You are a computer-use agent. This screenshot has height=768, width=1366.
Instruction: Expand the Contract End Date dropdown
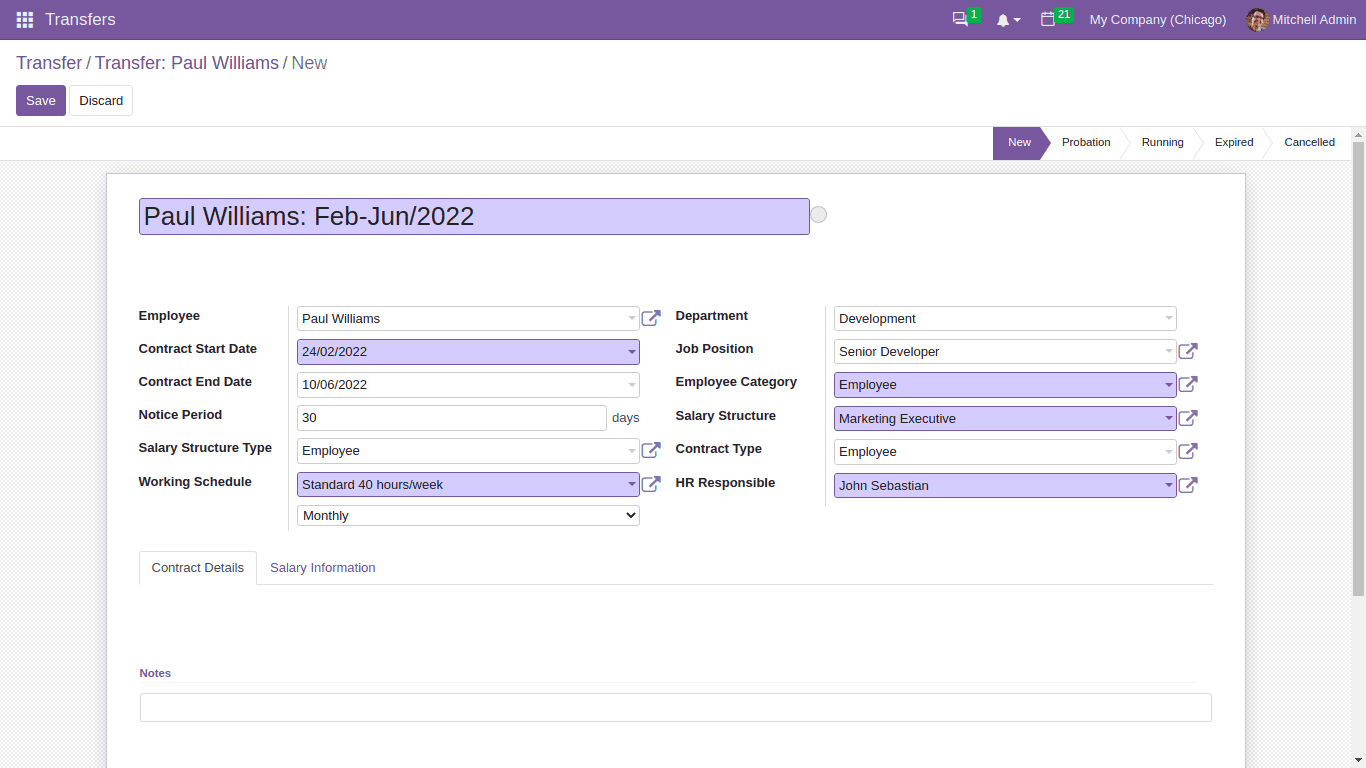tap(630, 384)
